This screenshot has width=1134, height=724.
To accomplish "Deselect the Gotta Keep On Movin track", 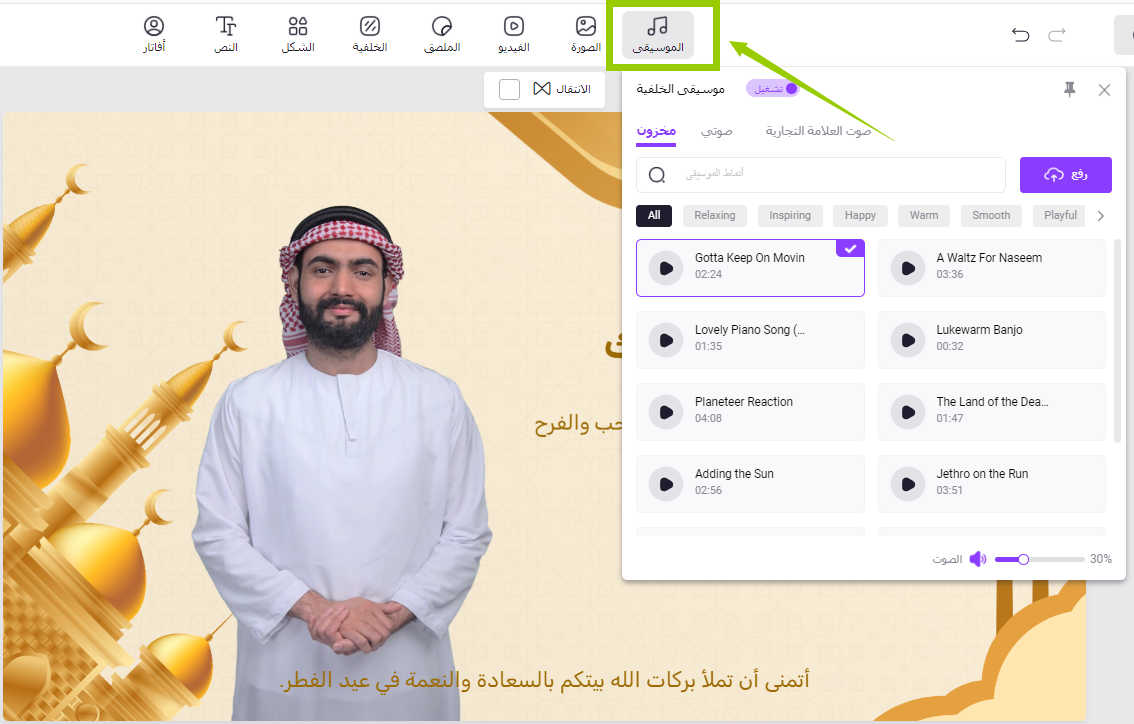I will 849,248.
